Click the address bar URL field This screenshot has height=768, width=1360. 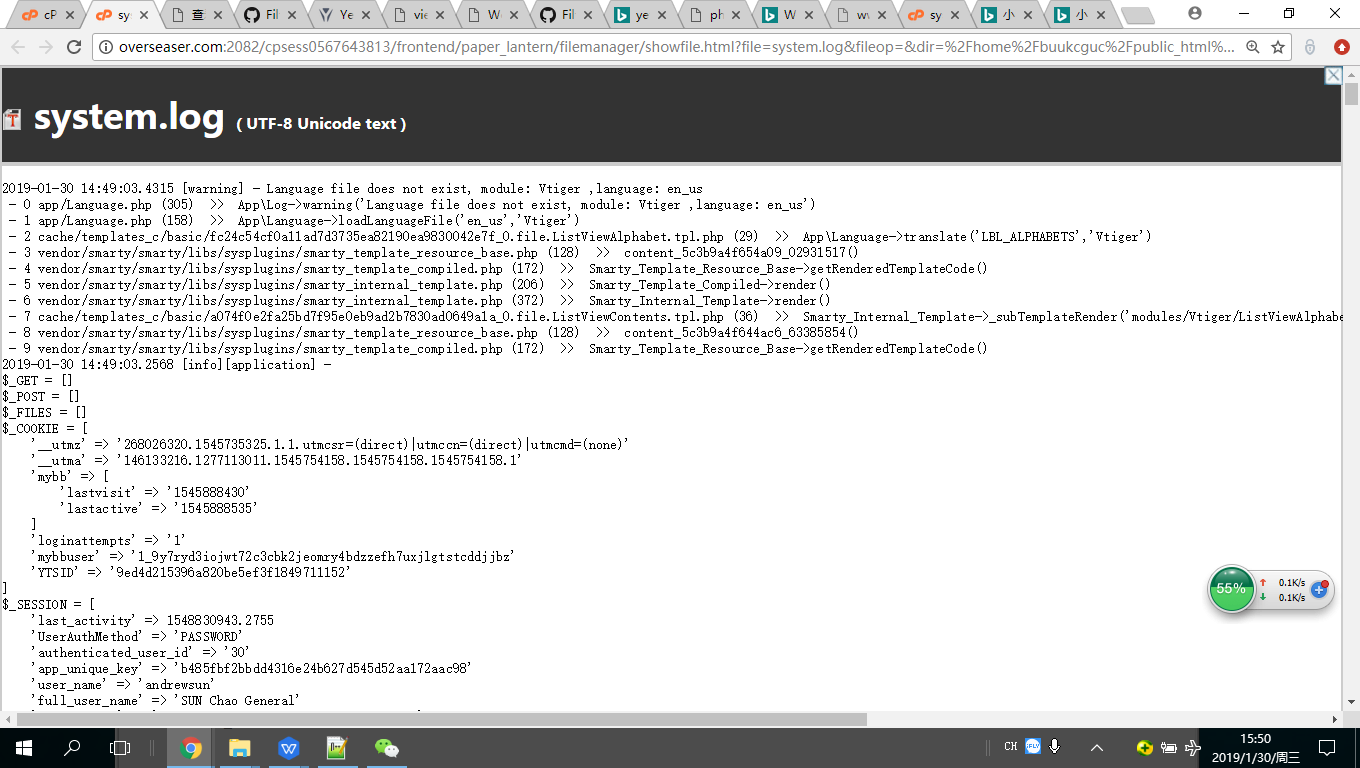676,47
